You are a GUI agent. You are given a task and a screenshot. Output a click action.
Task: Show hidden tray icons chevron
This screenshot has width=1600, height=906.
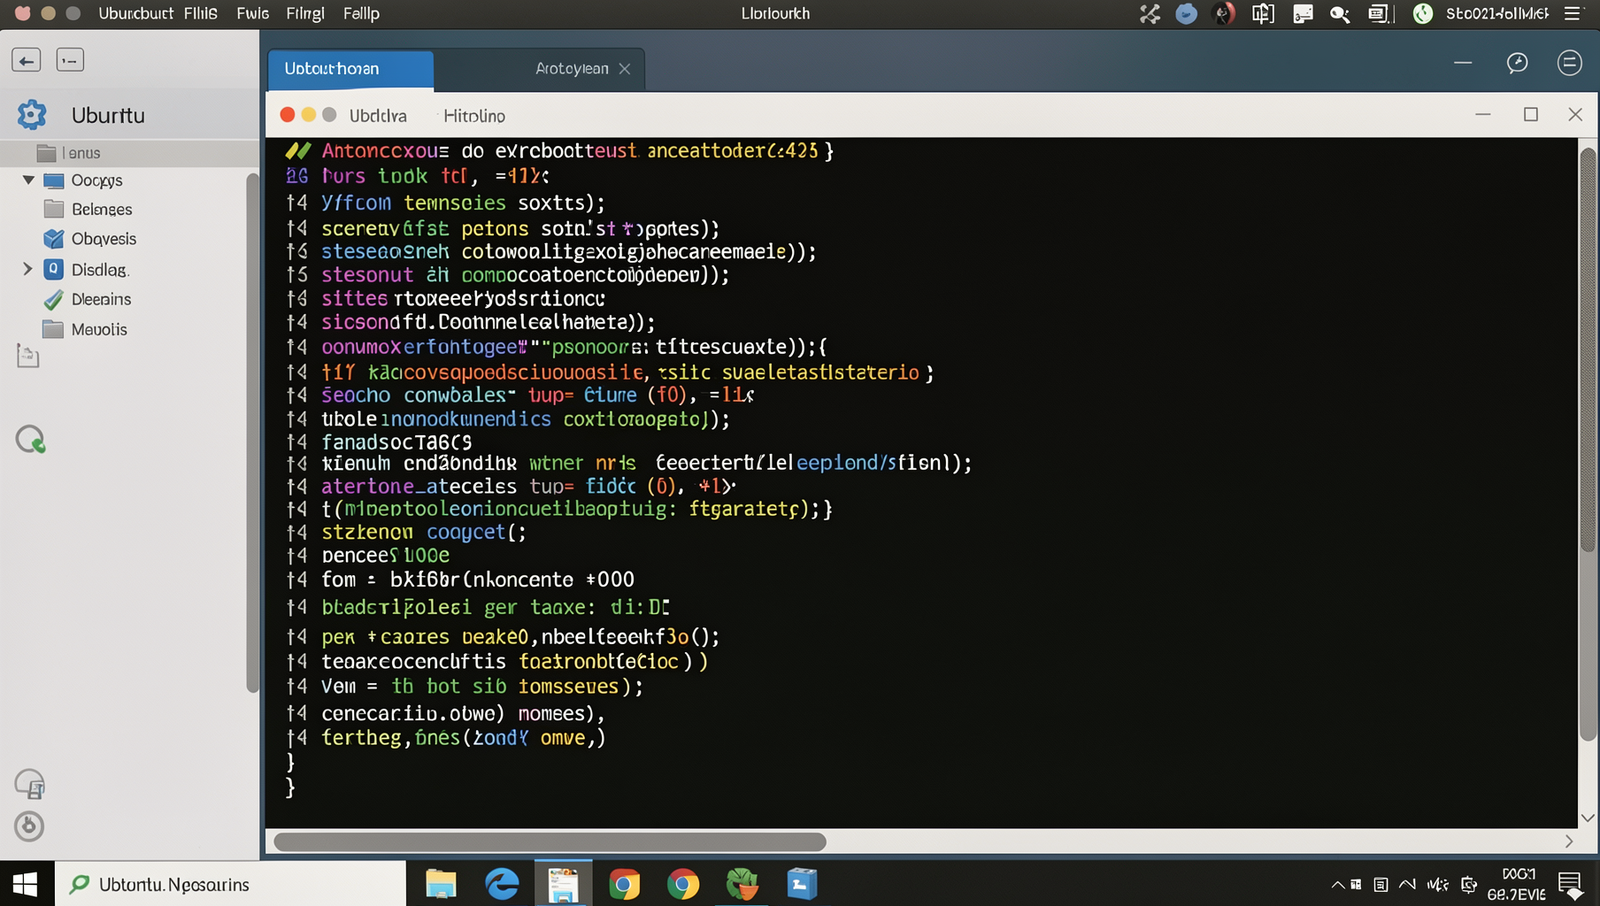click(x=1338, y=885)
